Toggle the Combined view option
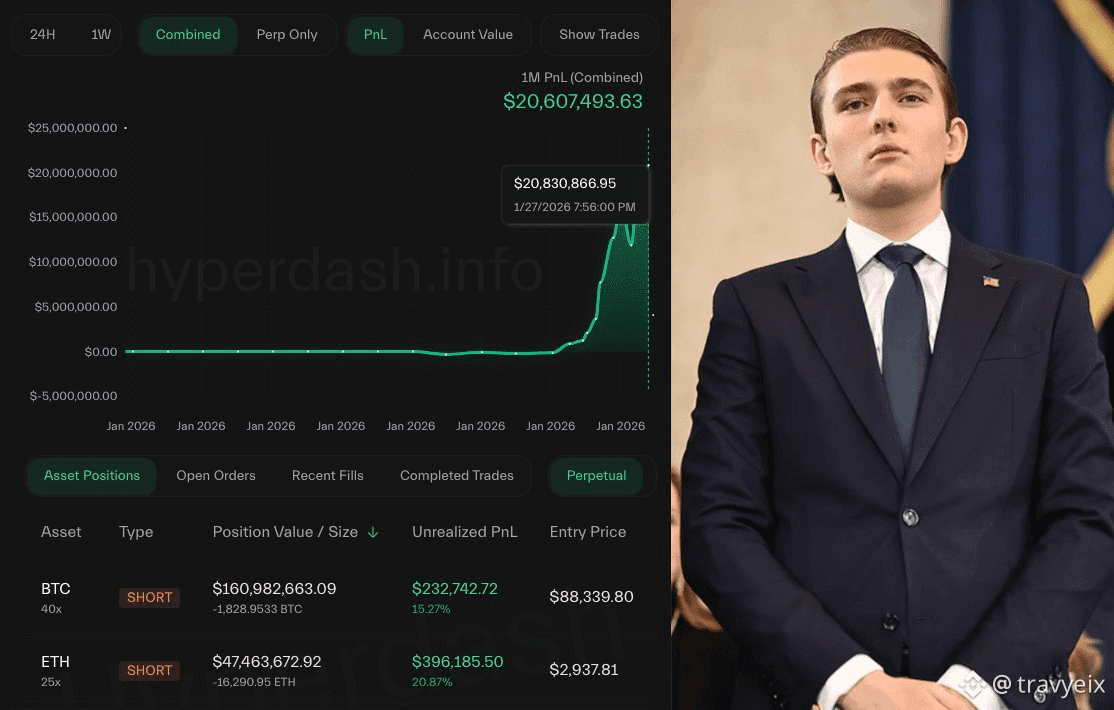This screenshot has height=710, width=1114. (x=188, y=35)
